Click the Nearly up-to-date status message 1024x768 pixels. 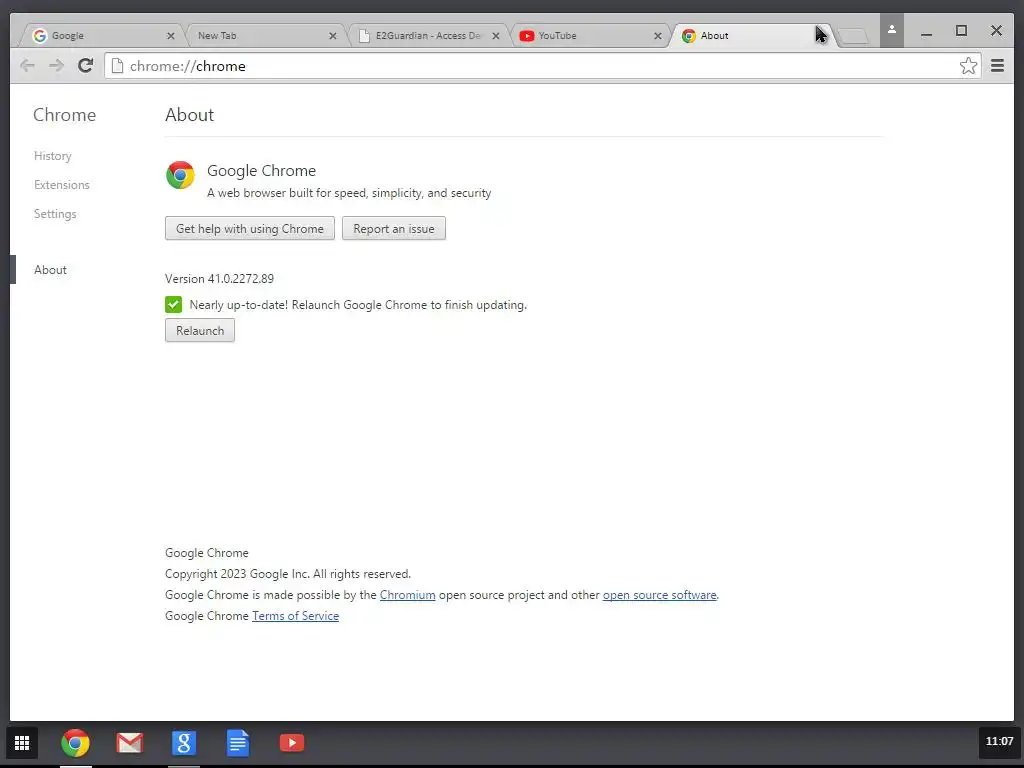[358, 305]
